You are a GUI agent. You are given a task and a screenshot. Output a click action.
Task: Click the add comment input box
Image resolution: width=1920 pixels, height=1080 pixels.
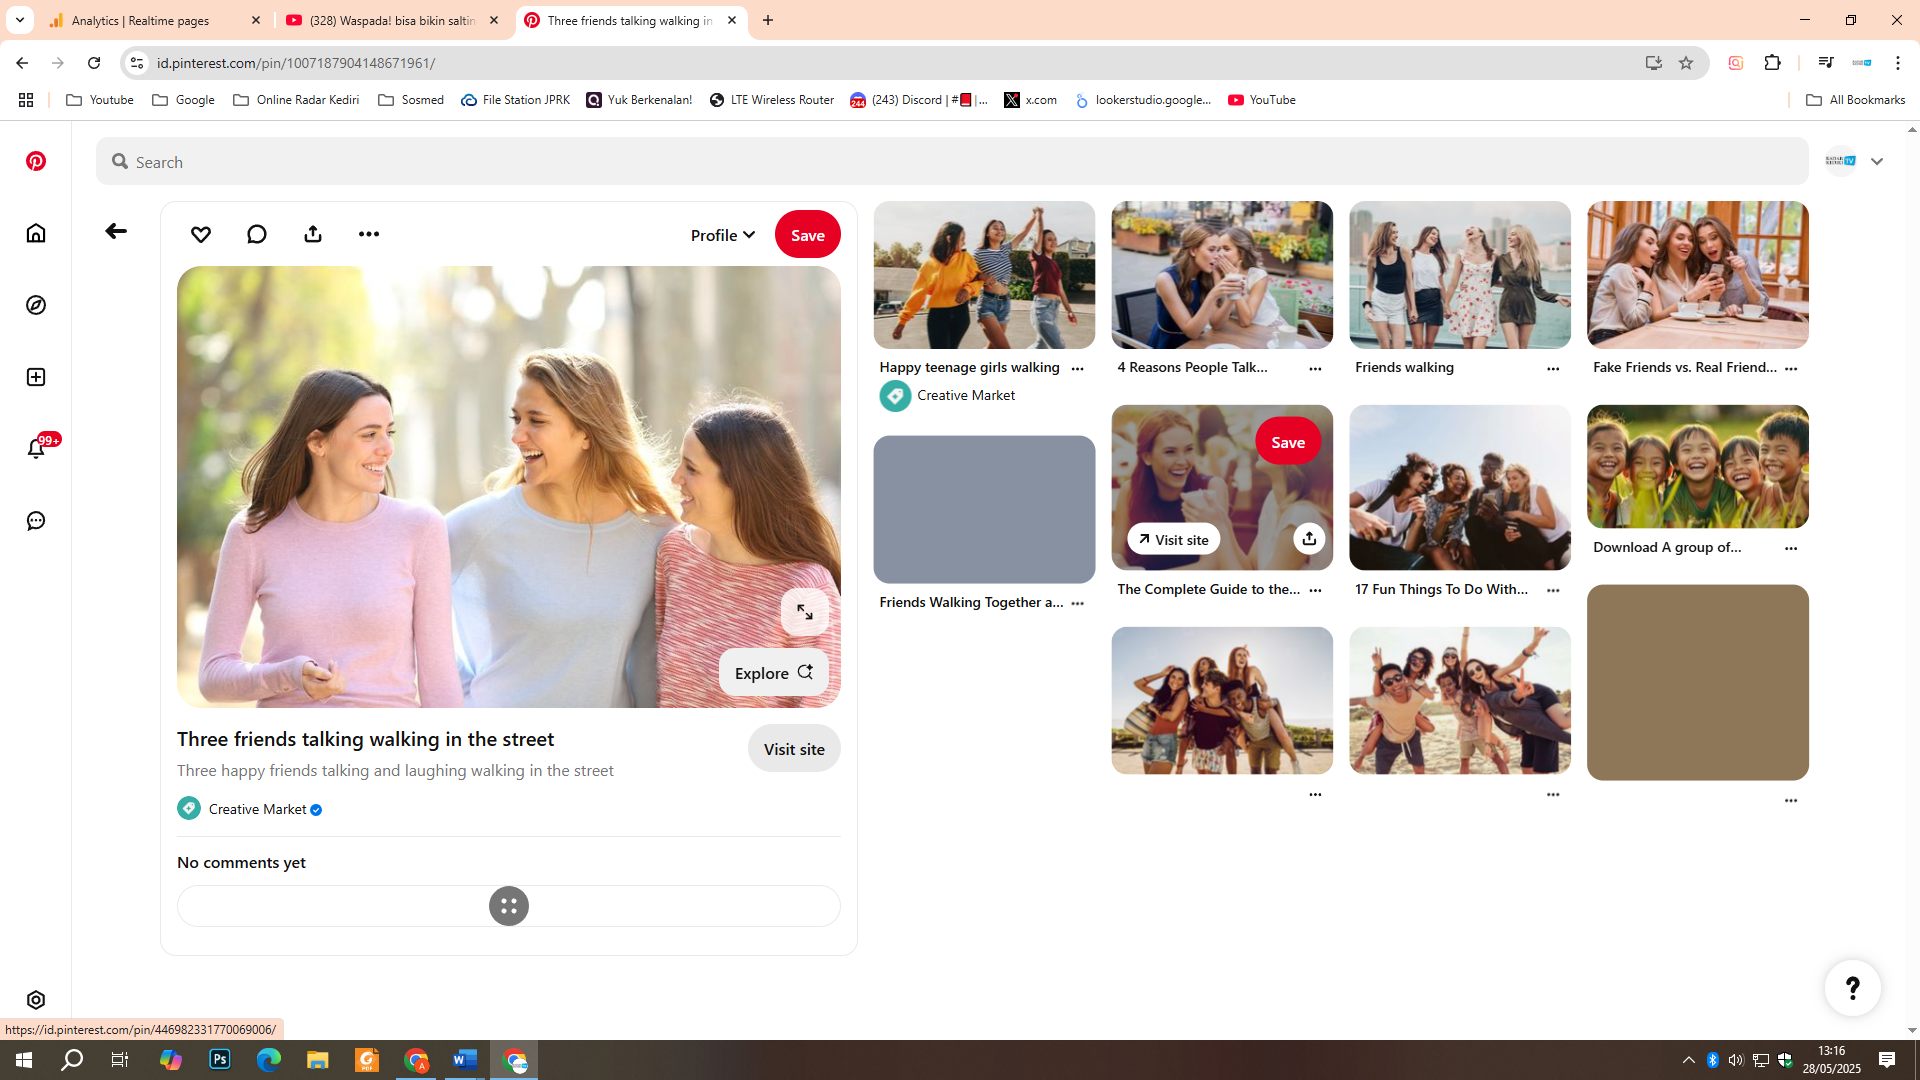(509, 906)
